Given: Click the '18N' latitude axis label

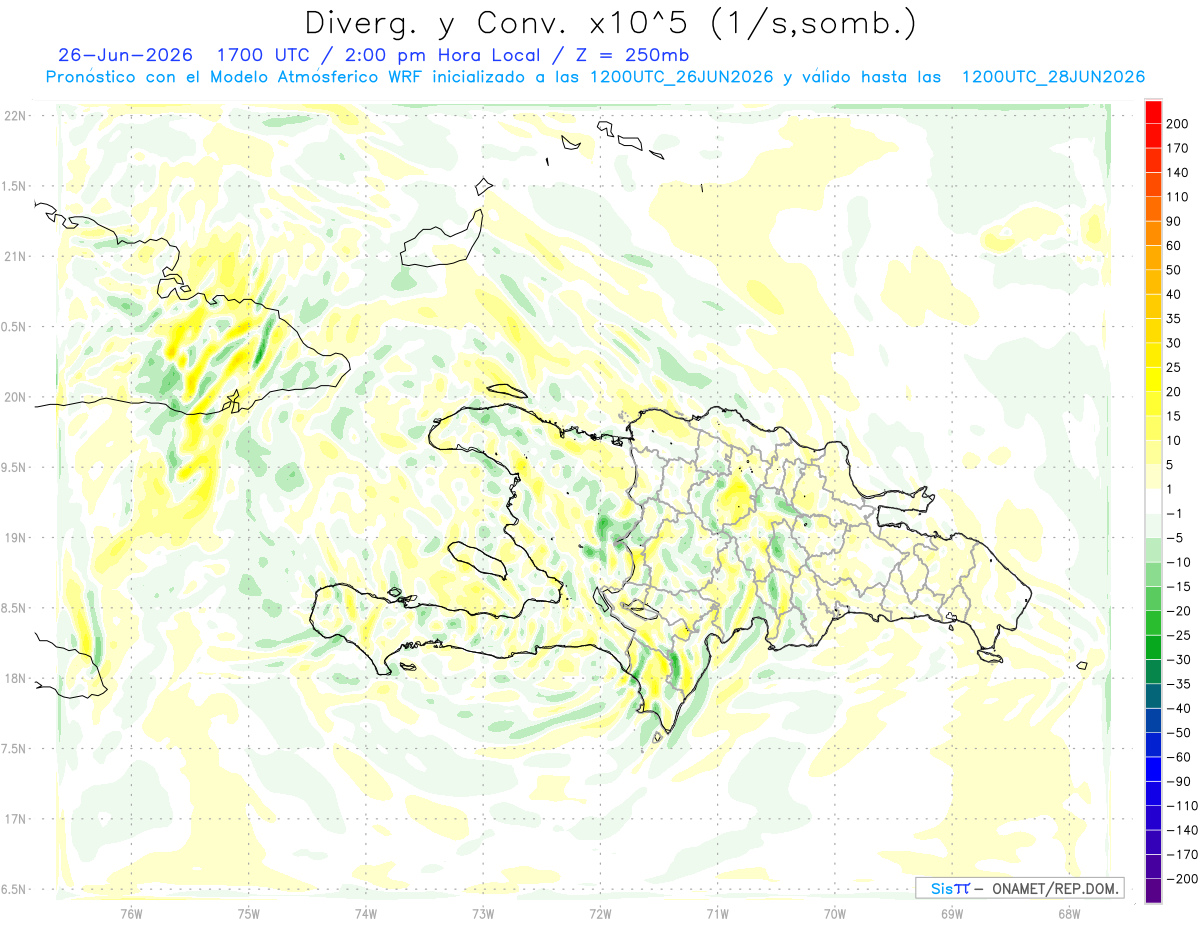Looking at the screenshot, I should (x=14, y=678).
